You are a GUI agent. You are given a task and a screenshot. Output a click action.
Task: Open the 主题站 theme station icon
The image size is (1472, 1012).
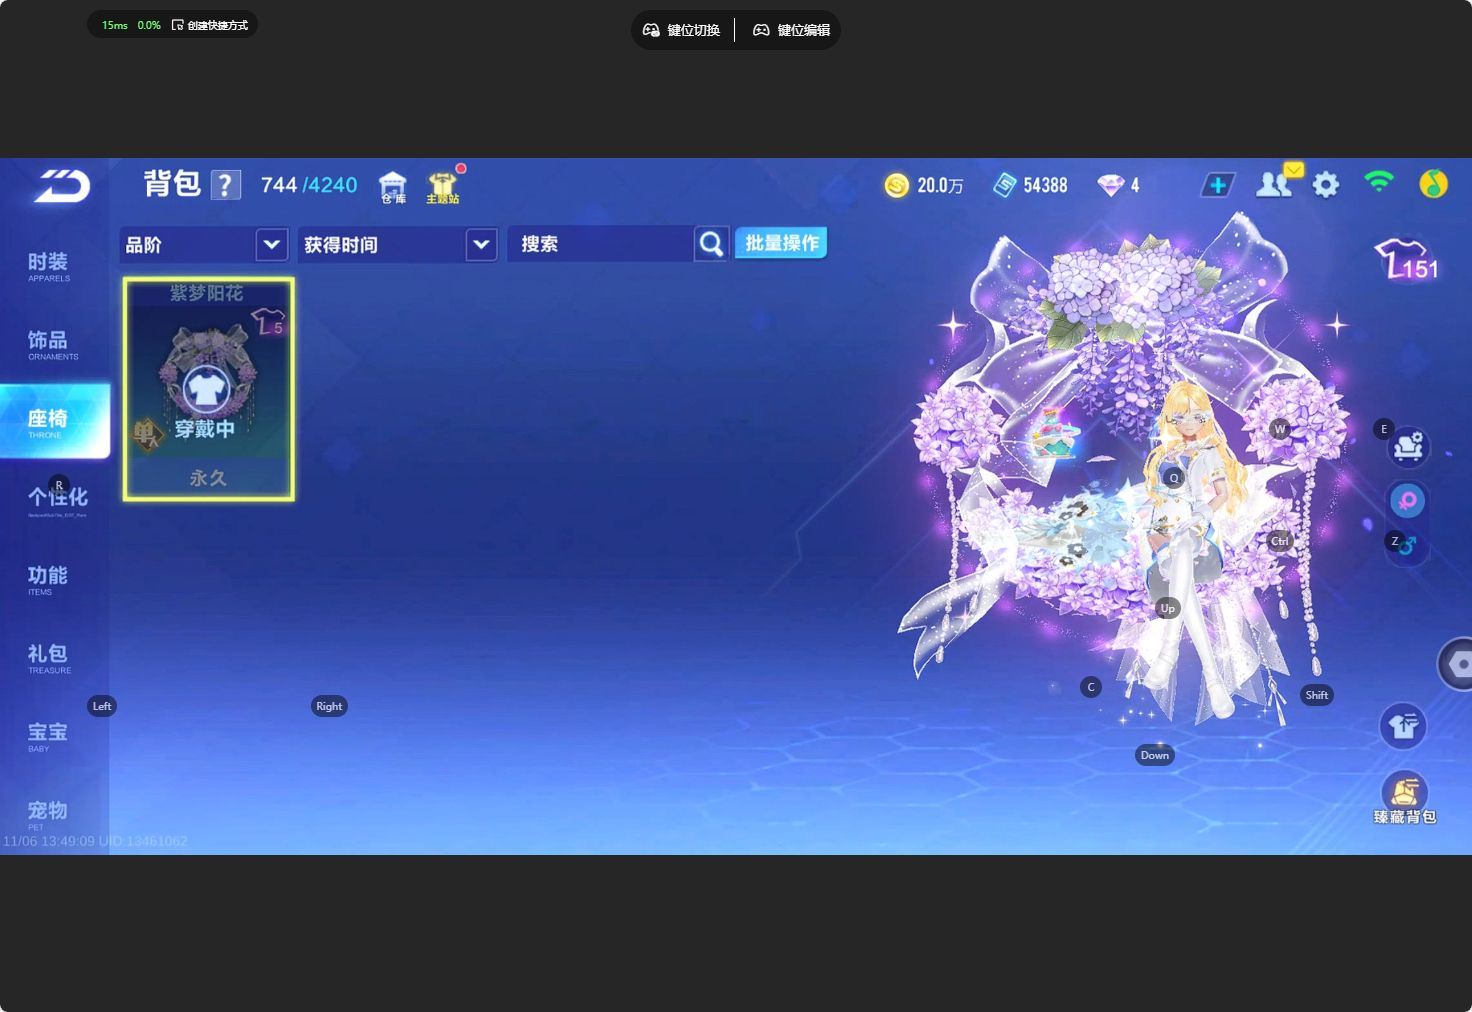coord(442,187)
